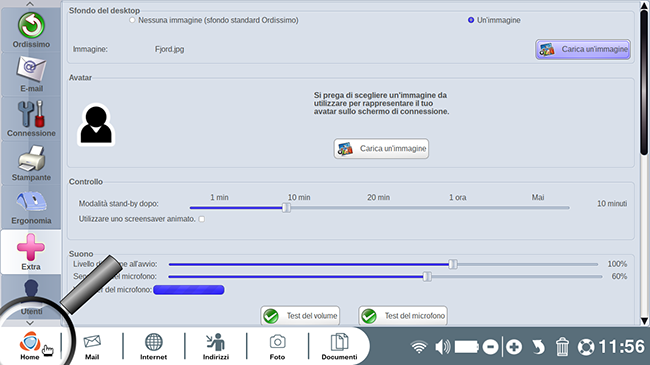Click the stand-by slider handle at 10 min
Viewport: 650px width, 365px height.
click(286, 207)
